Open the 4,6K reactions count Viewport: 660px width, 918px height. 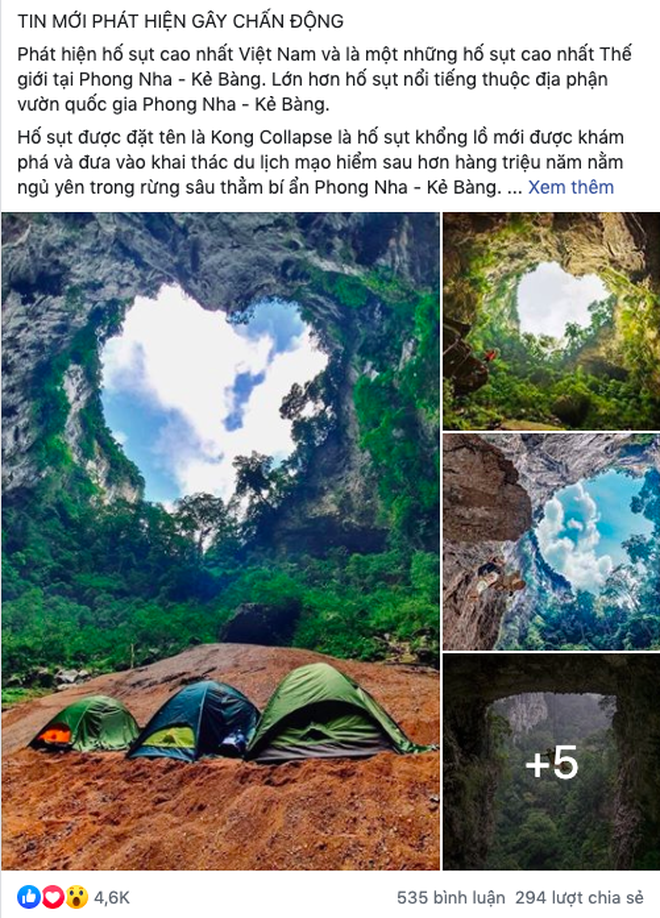tap(111, 898)
